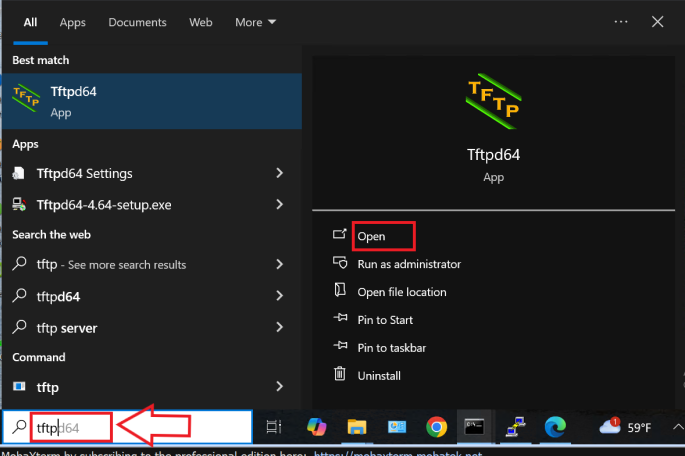685x456 pixels.
Task: Open Task View from the taskbar
Action: point(275,427)
